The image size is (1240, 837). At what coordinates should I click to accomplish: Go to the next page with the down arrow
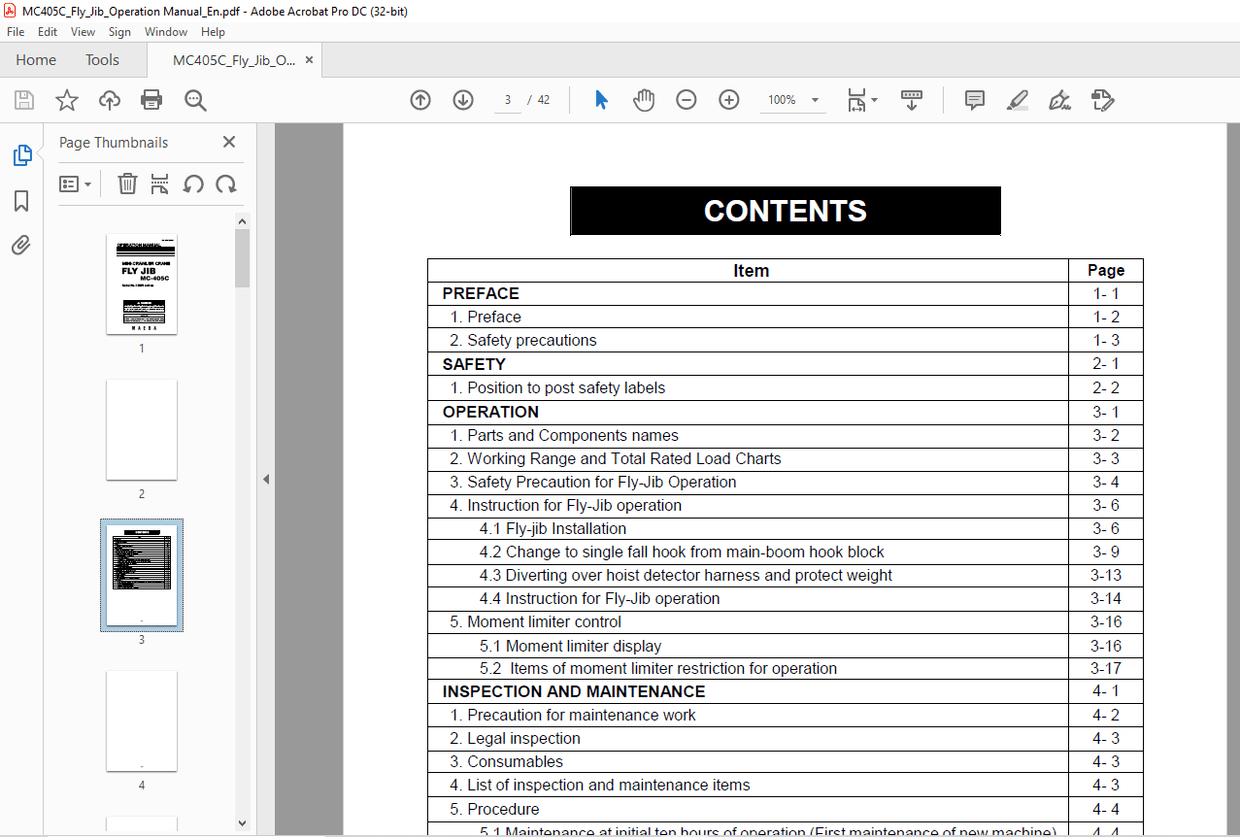click(x=462, y=100)
